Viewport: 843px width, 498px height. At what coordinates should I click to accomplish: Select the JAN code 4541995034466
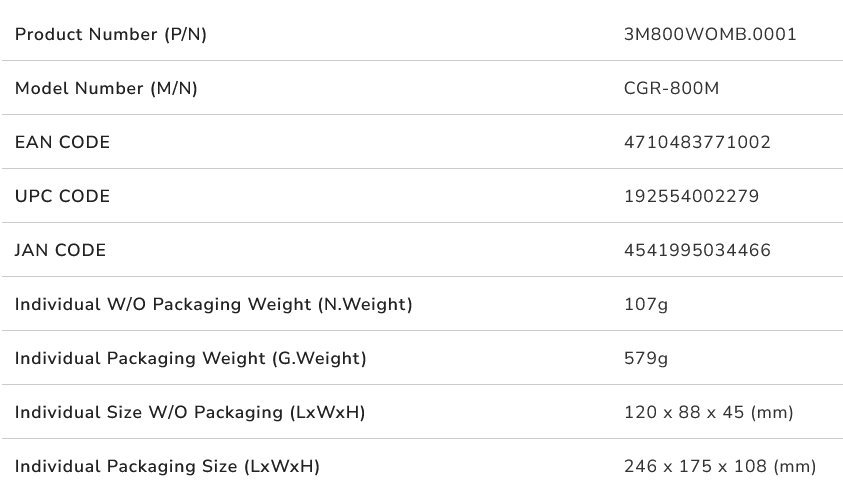coord(697,250)
